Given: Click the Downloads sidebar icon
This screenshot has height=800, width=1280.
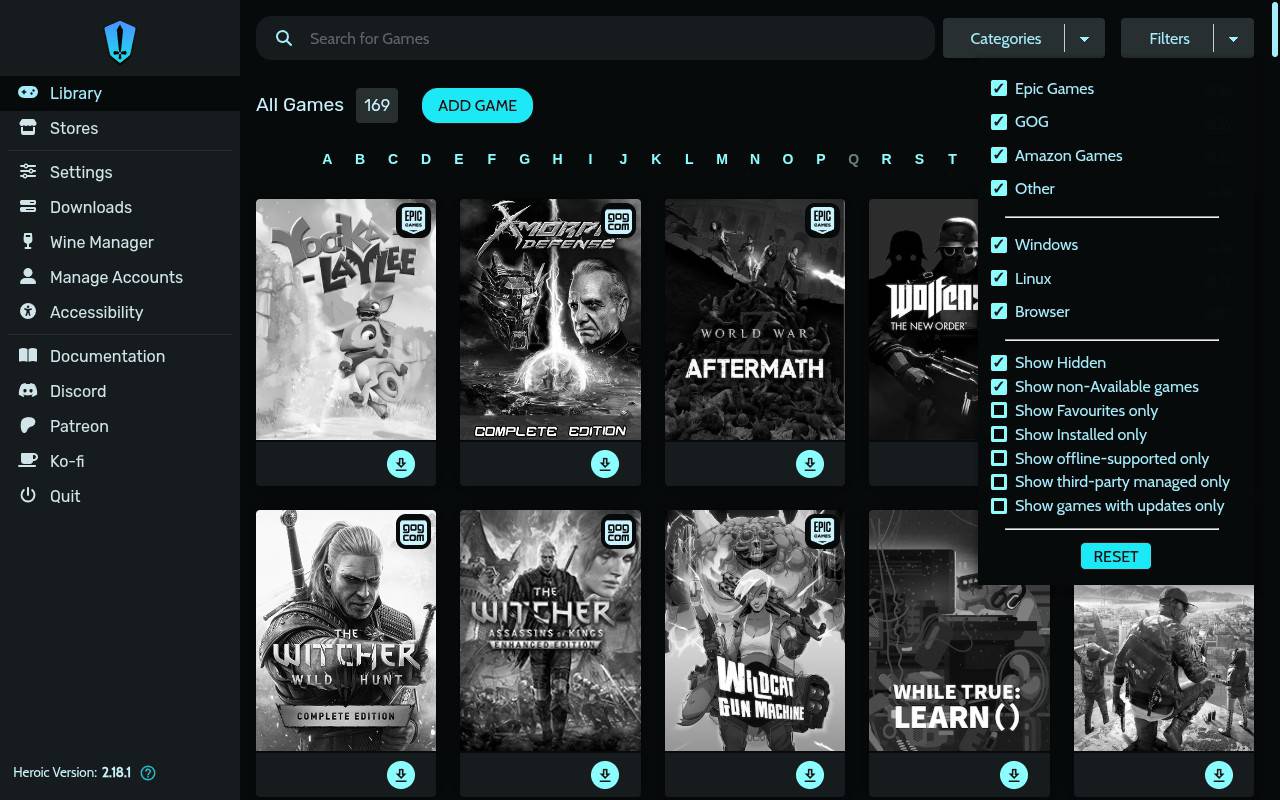Looking at the screenshot, I should coord(28,207).
